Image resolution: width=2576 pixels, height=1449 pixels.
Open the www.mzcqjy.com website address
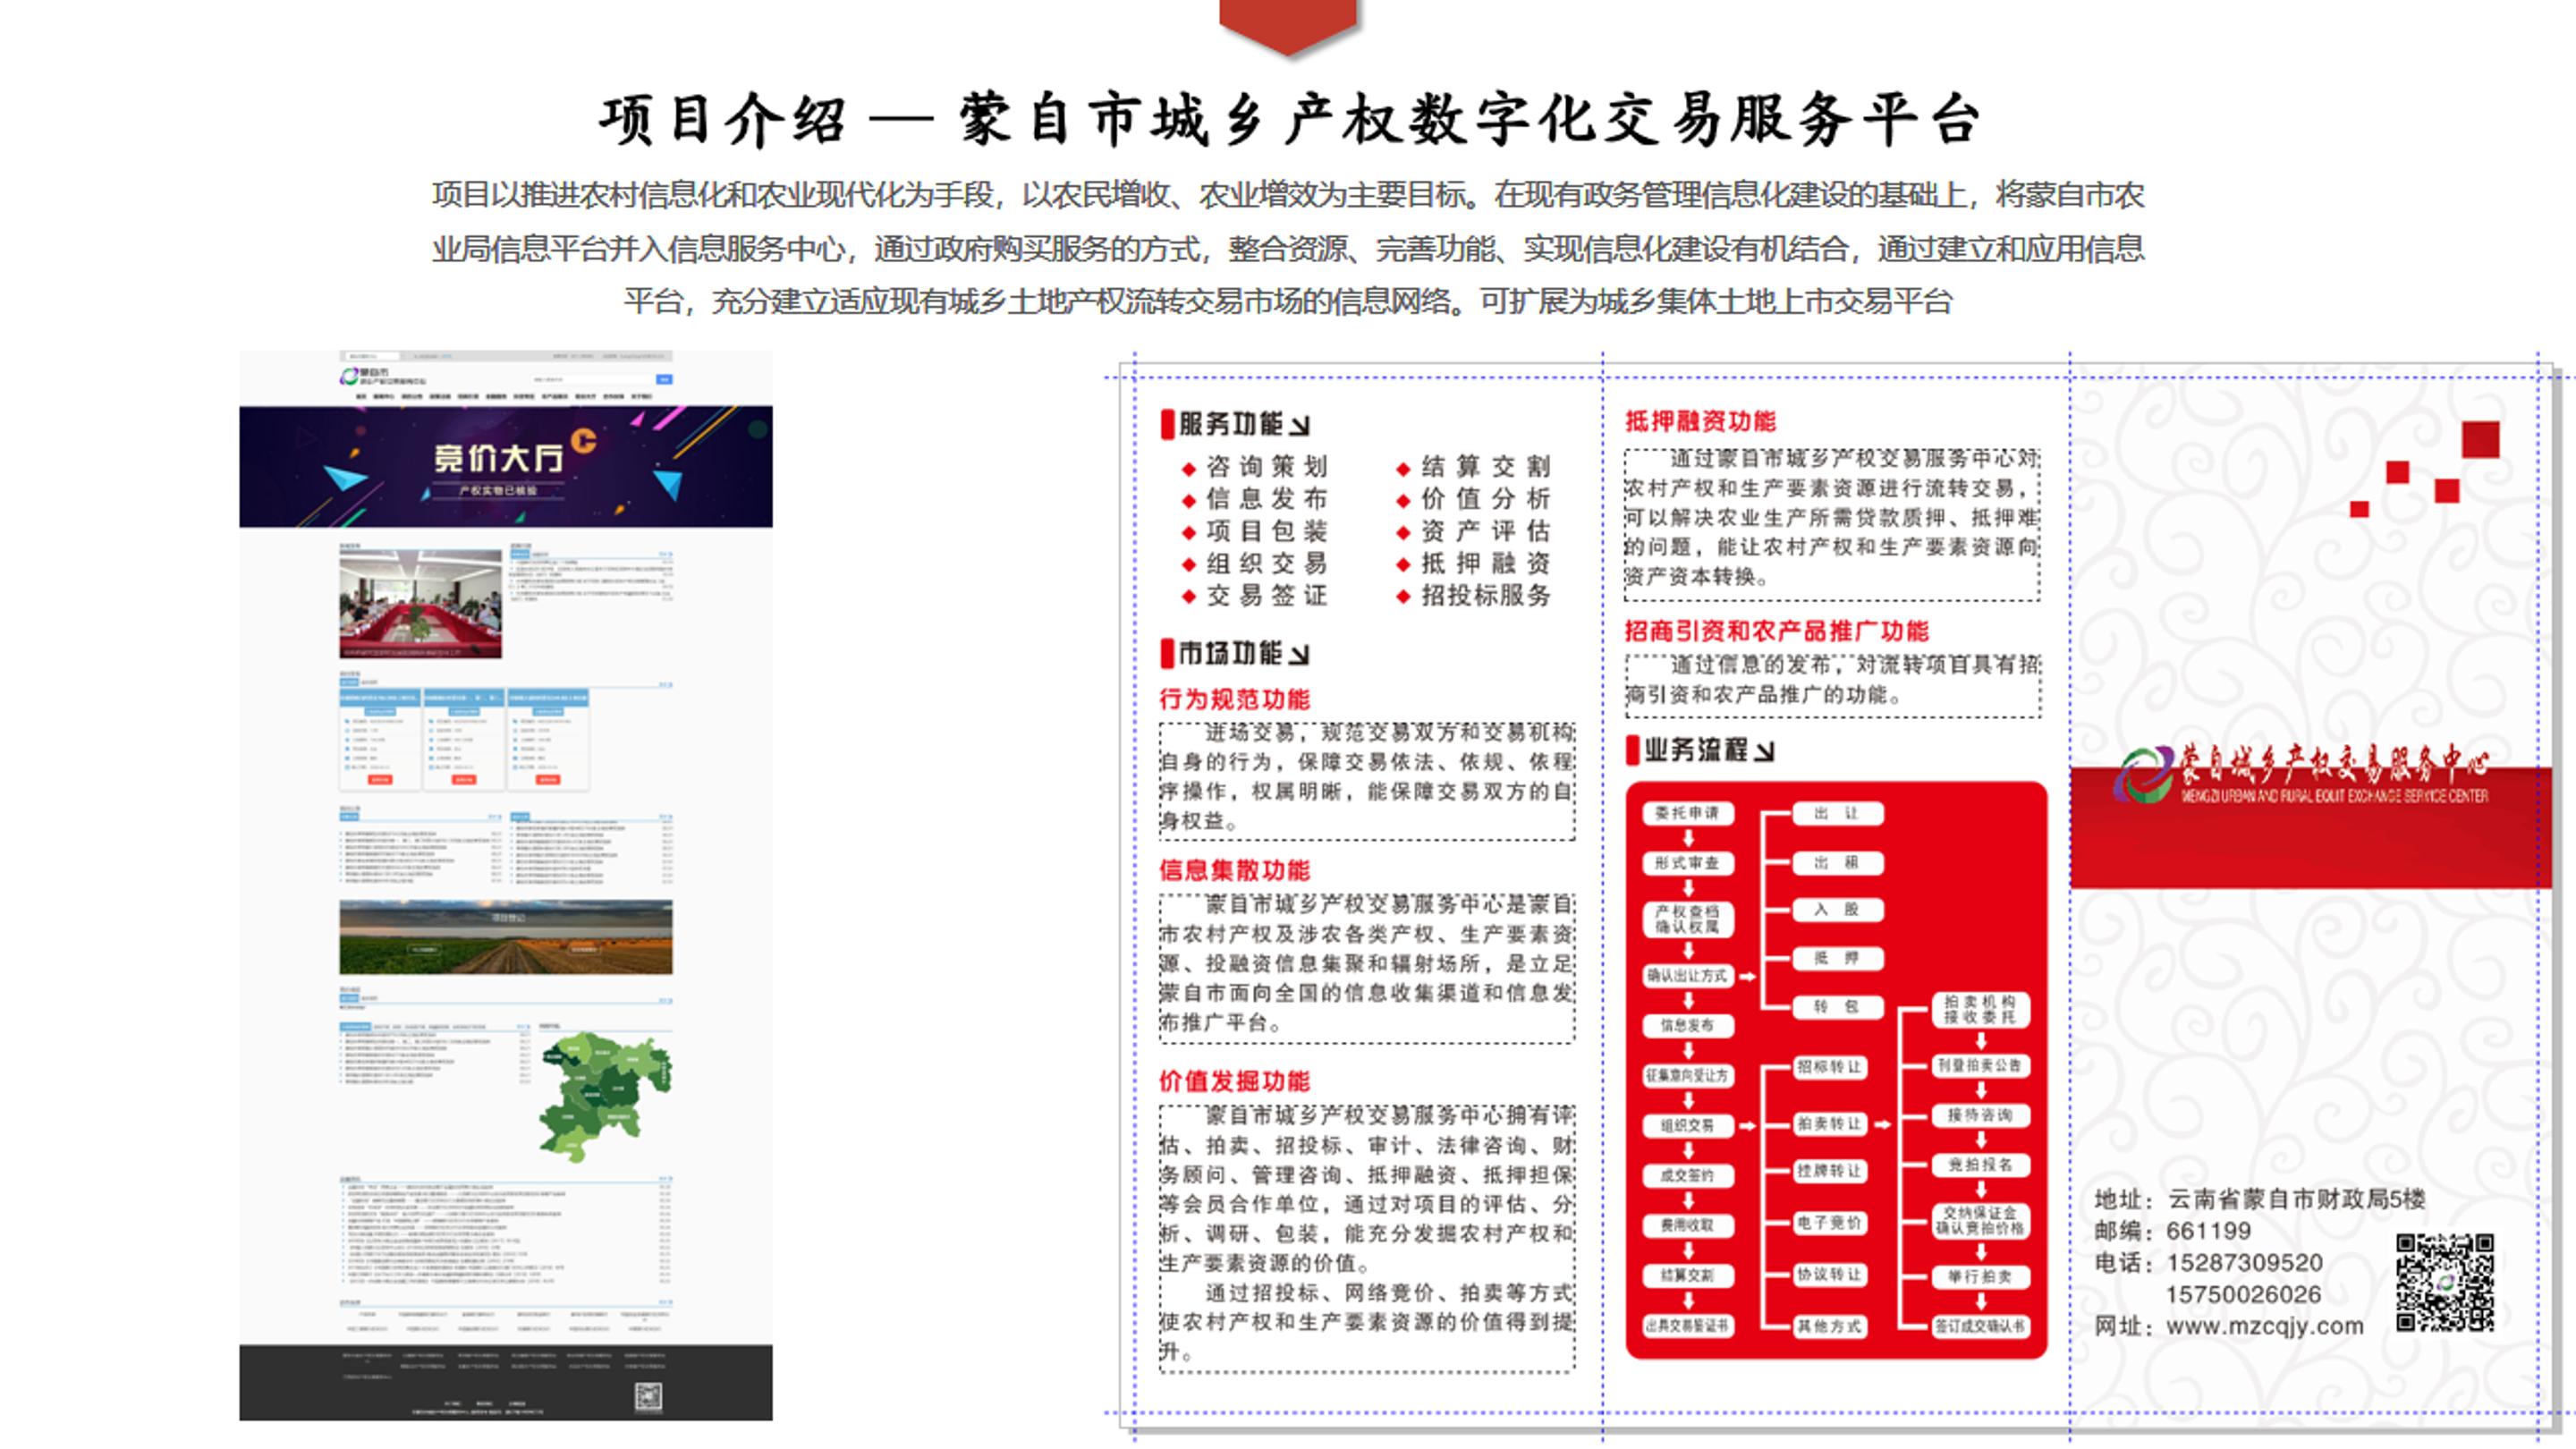point(2265,1327)
